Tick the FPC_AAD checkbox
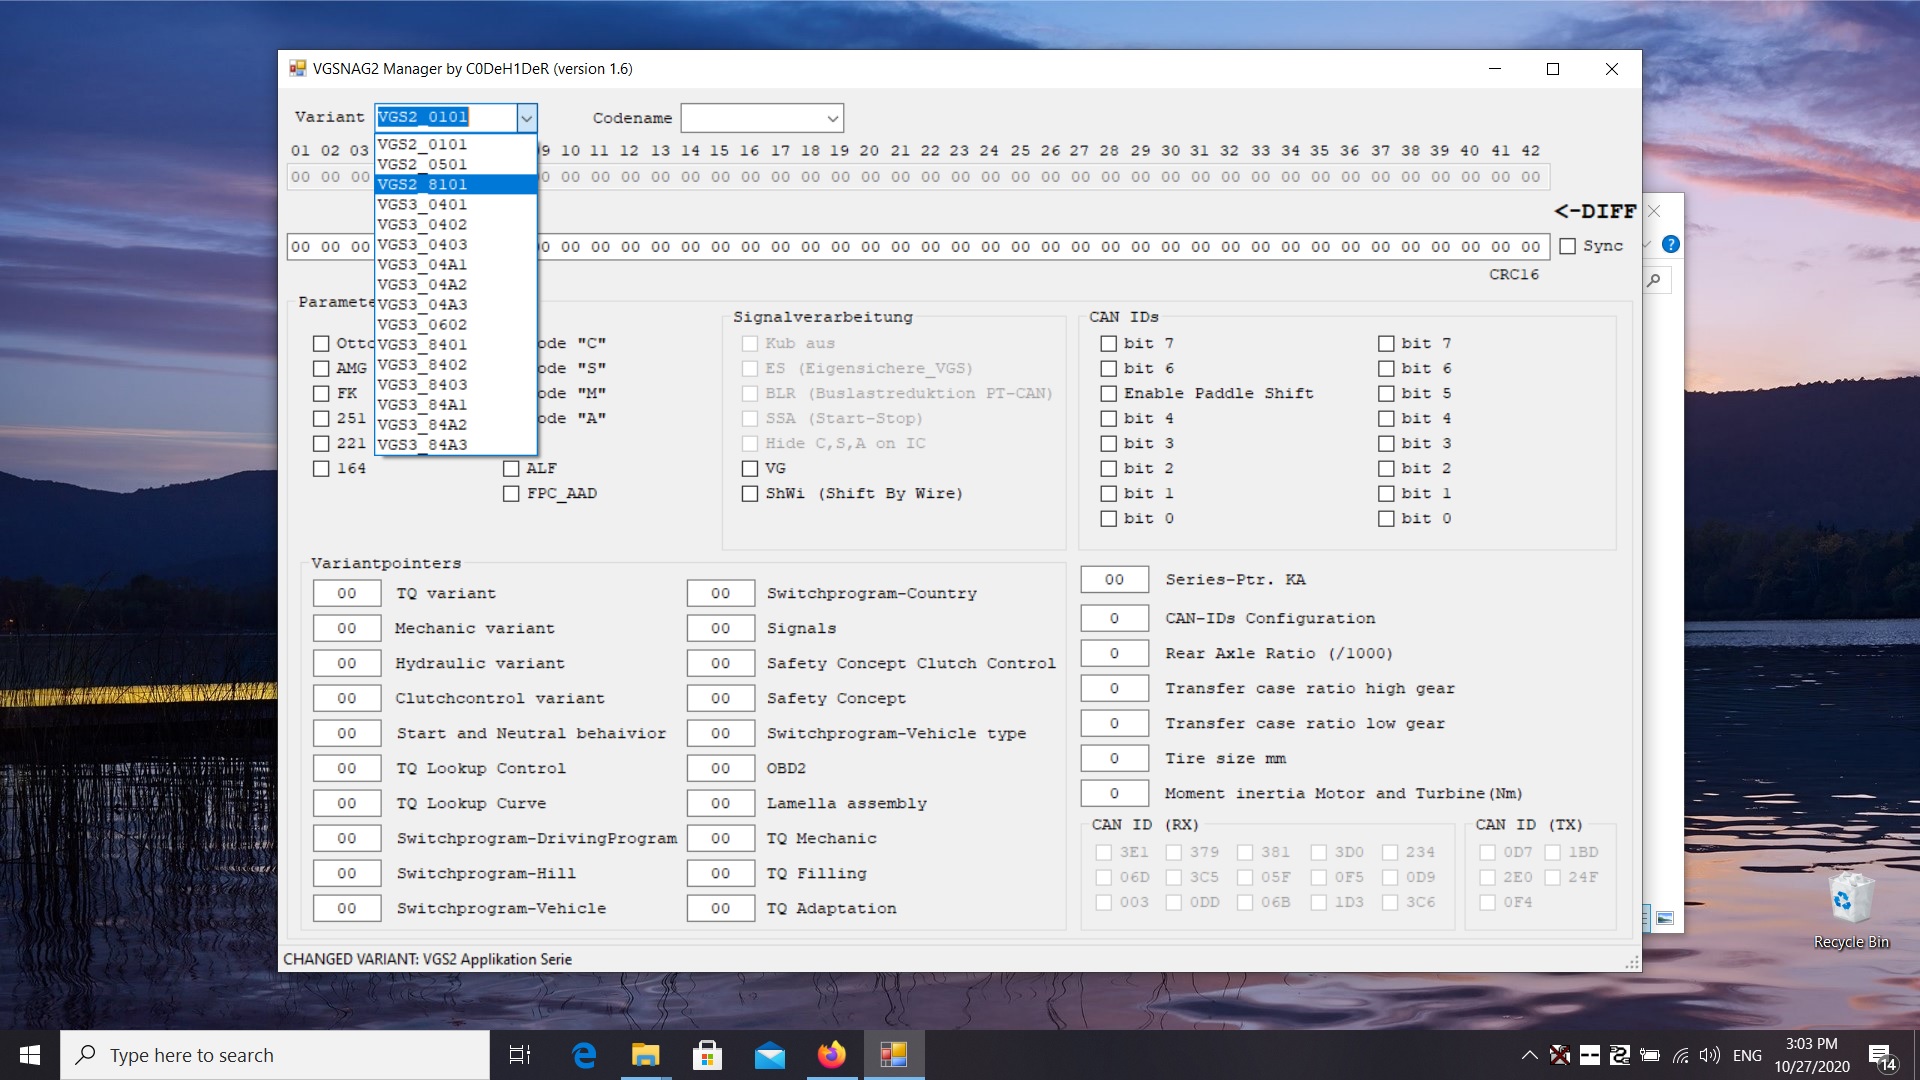Screen dimensions: 1920x1080 [x=511, y=494]
